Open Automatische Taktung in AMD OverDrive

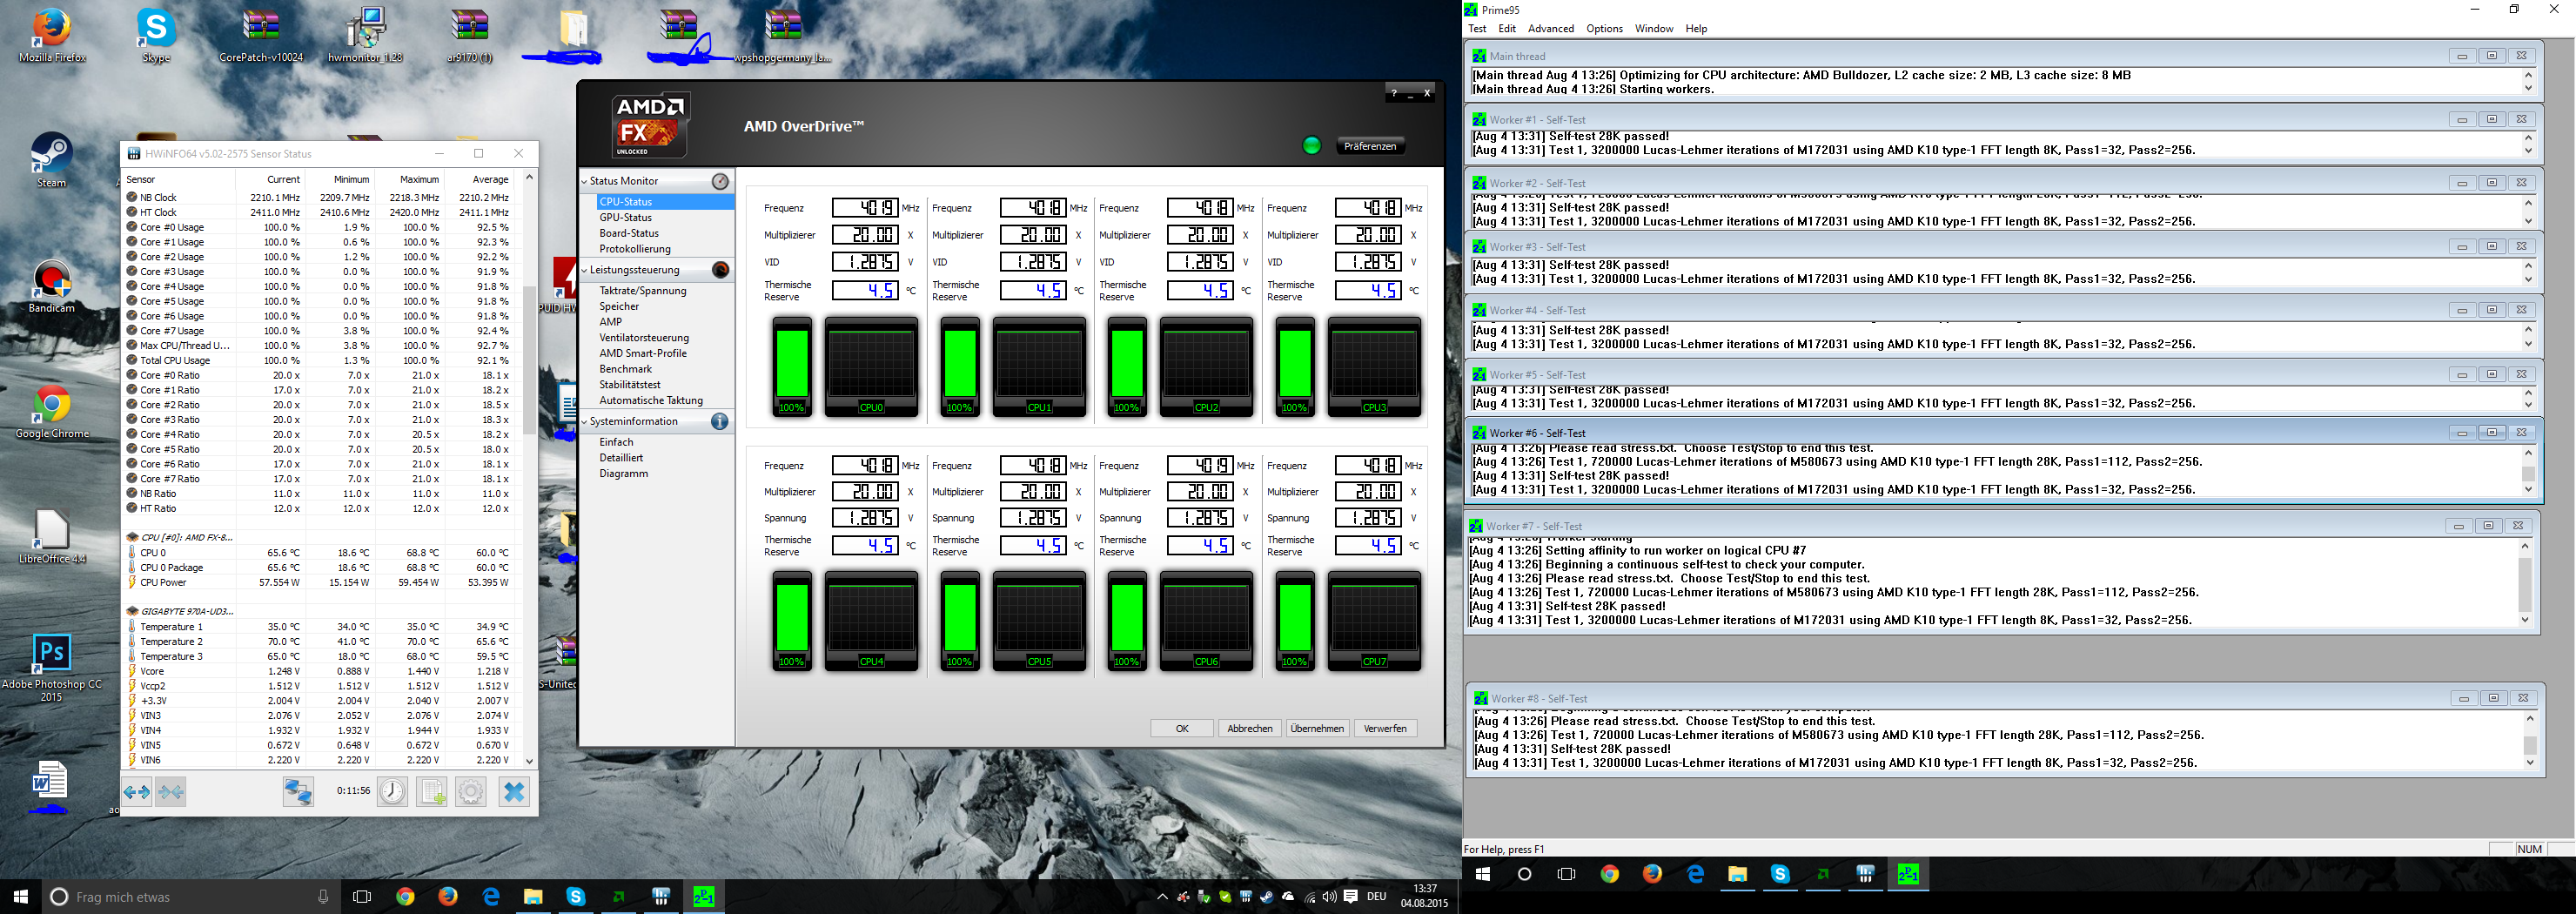coord(651,400)
